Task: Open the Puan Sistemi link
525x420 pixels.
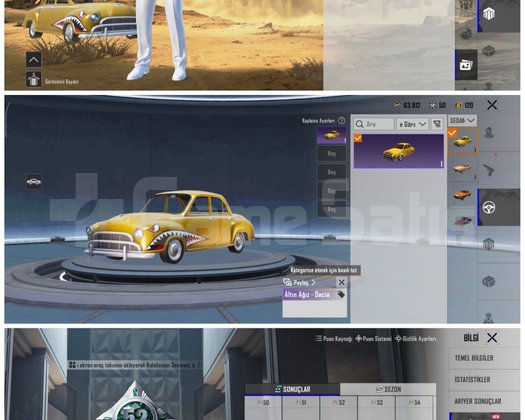Action: pos(373,339)
